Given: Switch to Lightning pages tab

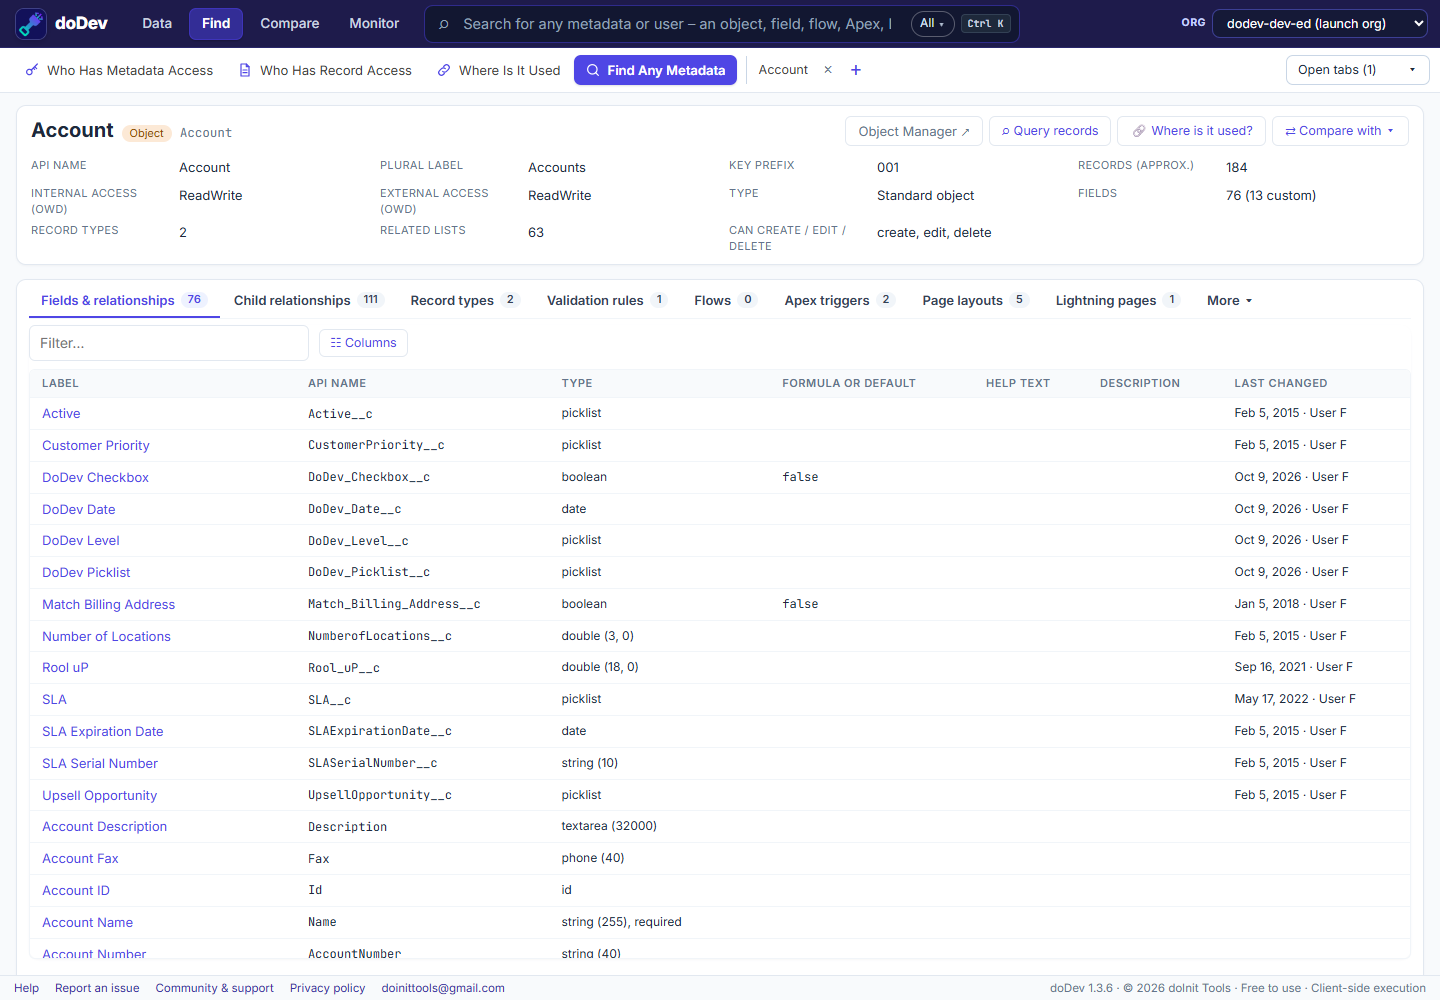Looking at the screenshot, I should pyautogui.click(x=1118, y=300).
